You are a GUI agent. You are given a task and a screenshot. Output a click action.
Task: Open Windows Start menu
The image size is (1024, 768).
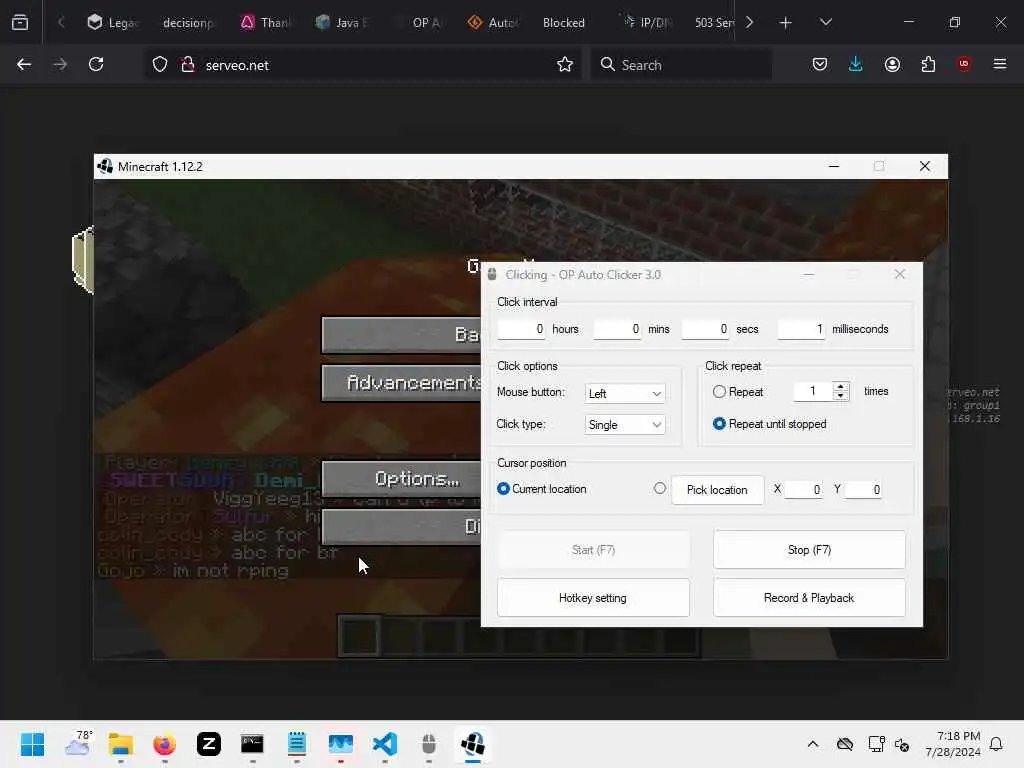point(32,744)
